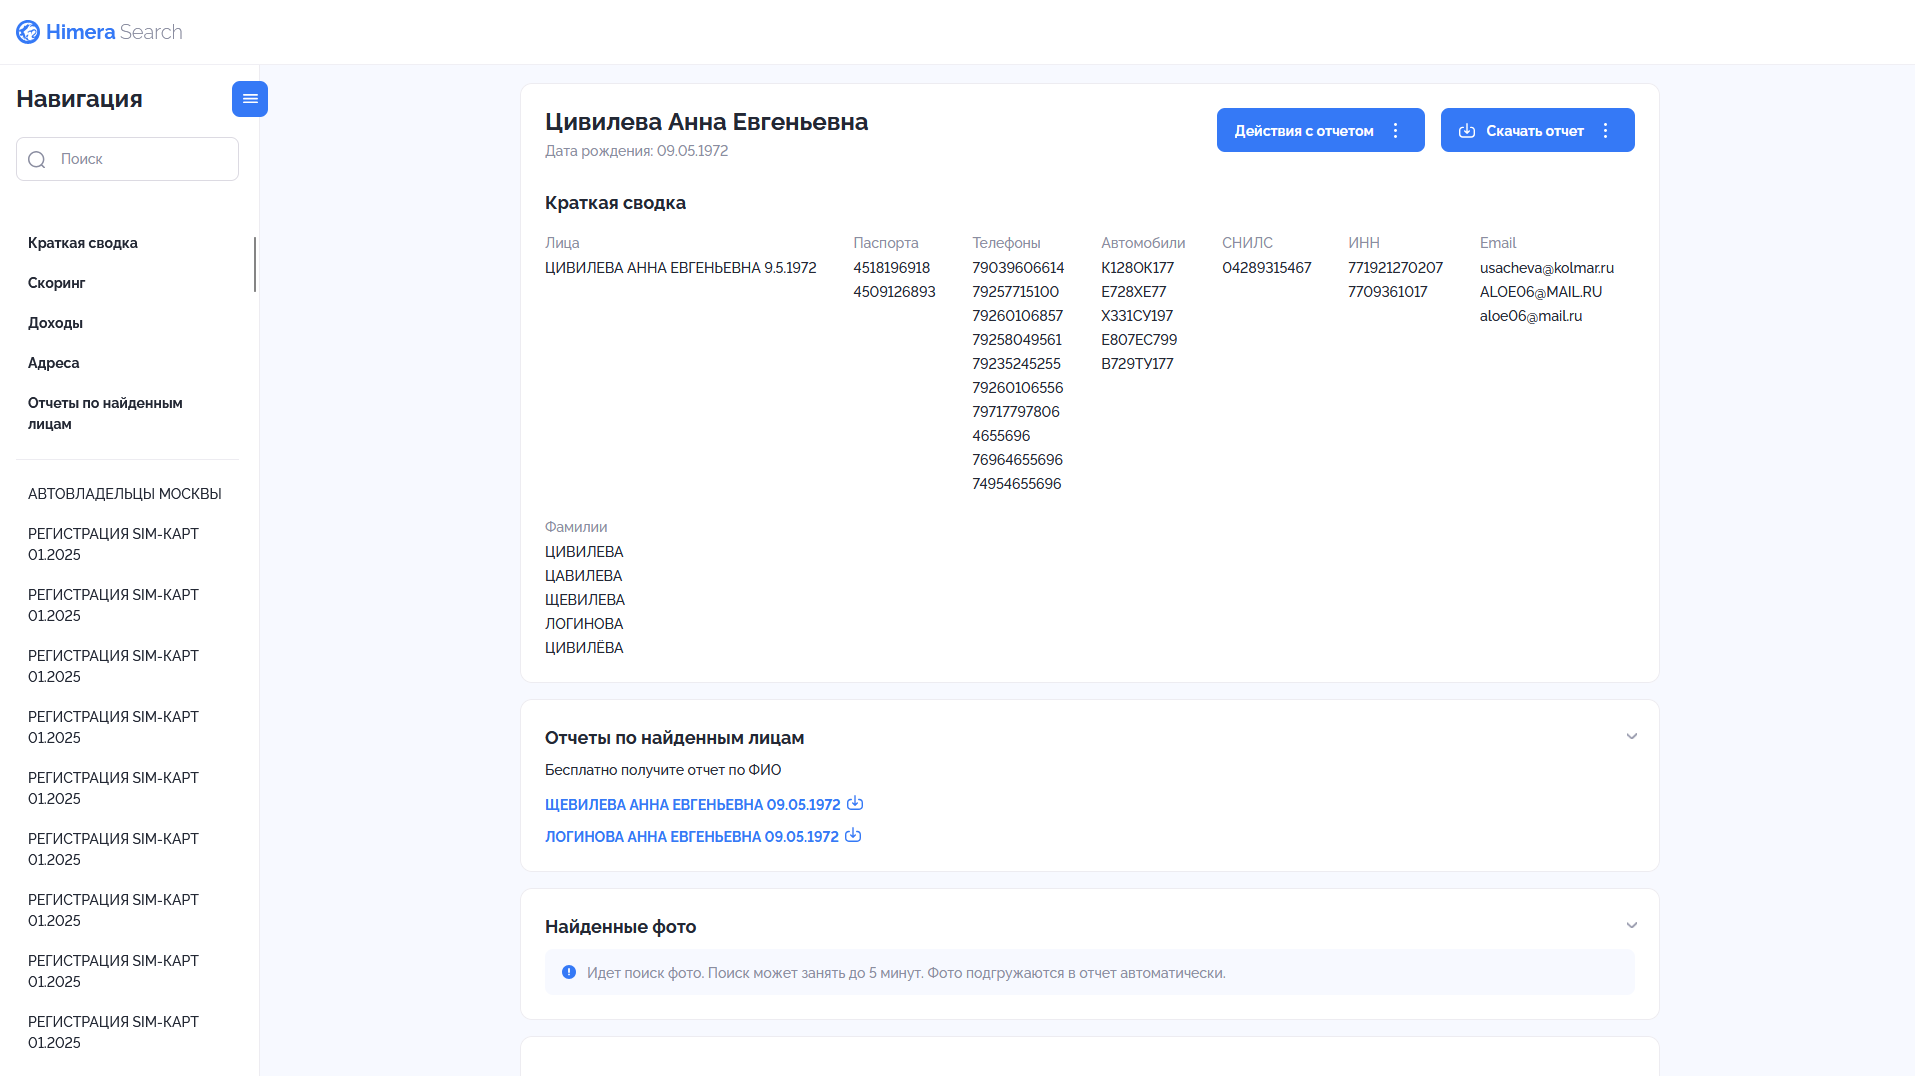Go to Краткая сводка in navigation
1915x1076 pixels.
coord(83,243)
